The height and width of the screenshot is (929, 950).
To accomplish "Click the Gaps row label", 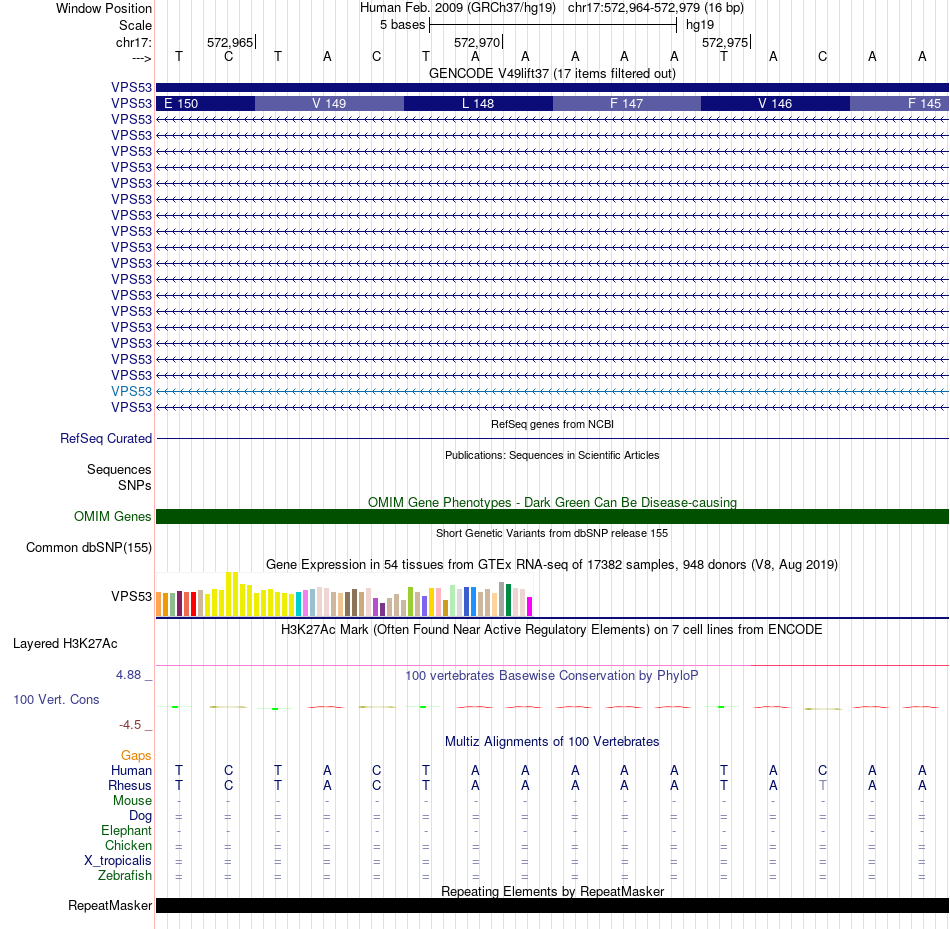I will [136, 756].
